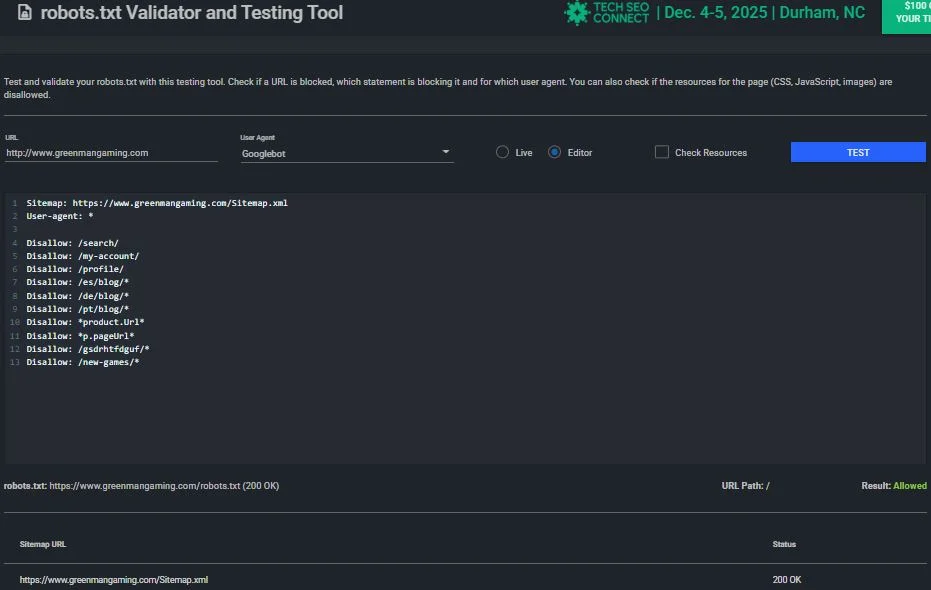Click the Tech SEO Connect logo icon
This screenshot has width=931, height=590.
click(x=576, y=12)
